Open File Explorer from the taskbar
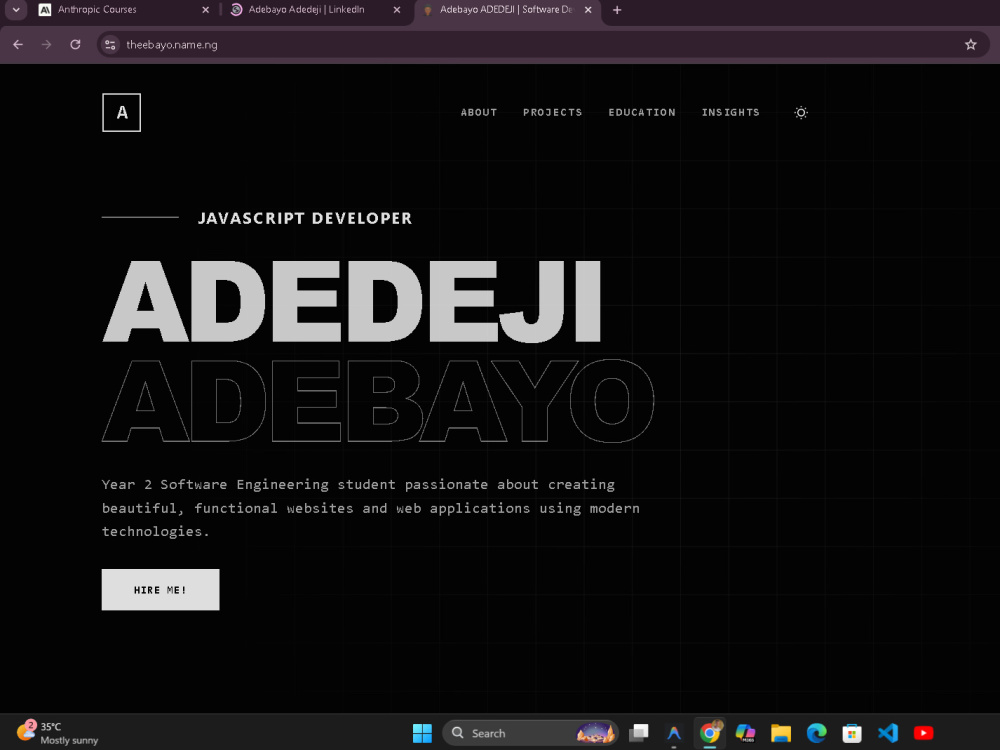Screen dimensions: 1000x750 (781, 733)
